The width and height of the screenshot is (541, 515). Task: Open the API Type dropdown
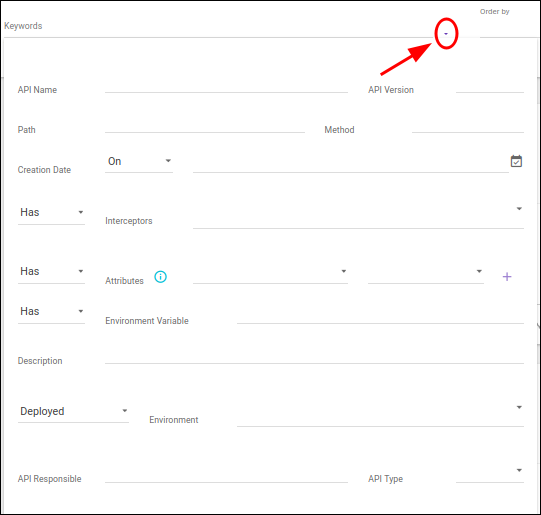[x=490, y=473]
